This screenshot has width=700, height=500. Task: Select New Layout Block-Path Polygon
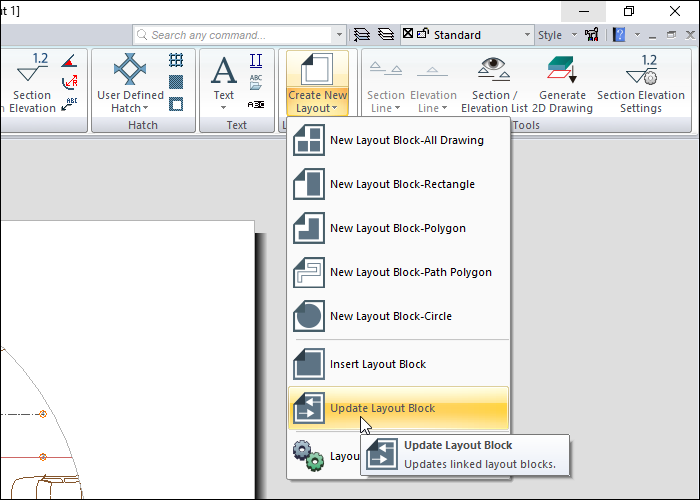(410, 272)
